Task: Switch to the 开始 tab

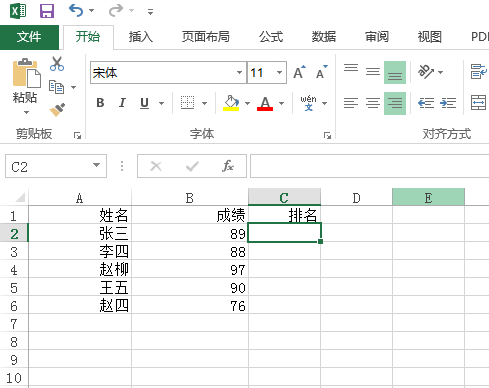Action: [88, 37]
